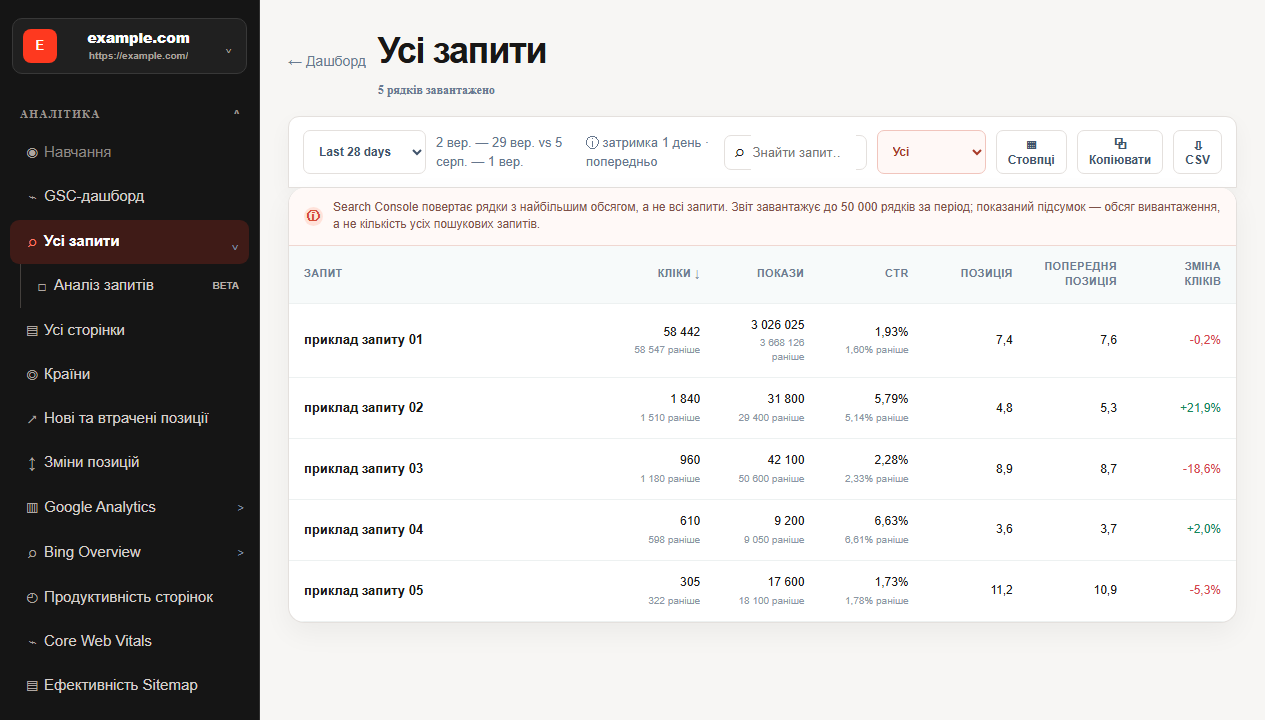The height and width of the screenshot is (720, 1265).
Task: Sort by the Покази column header
Action: [x=780, y=273]
